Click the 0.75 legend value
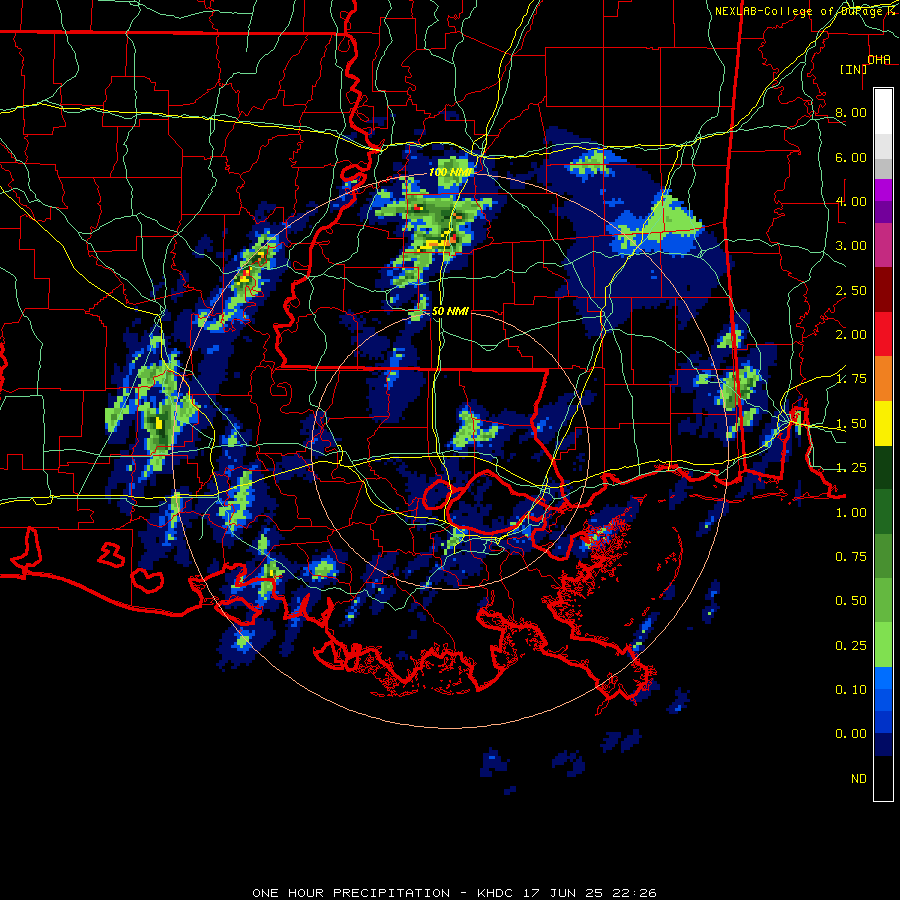The image size is (900, 900). pos(851,557)
